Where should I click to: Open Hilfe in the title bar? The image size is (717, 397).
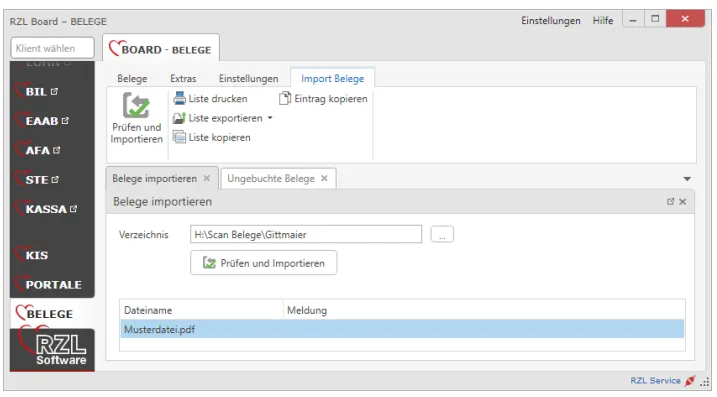[x=603, y=21]
